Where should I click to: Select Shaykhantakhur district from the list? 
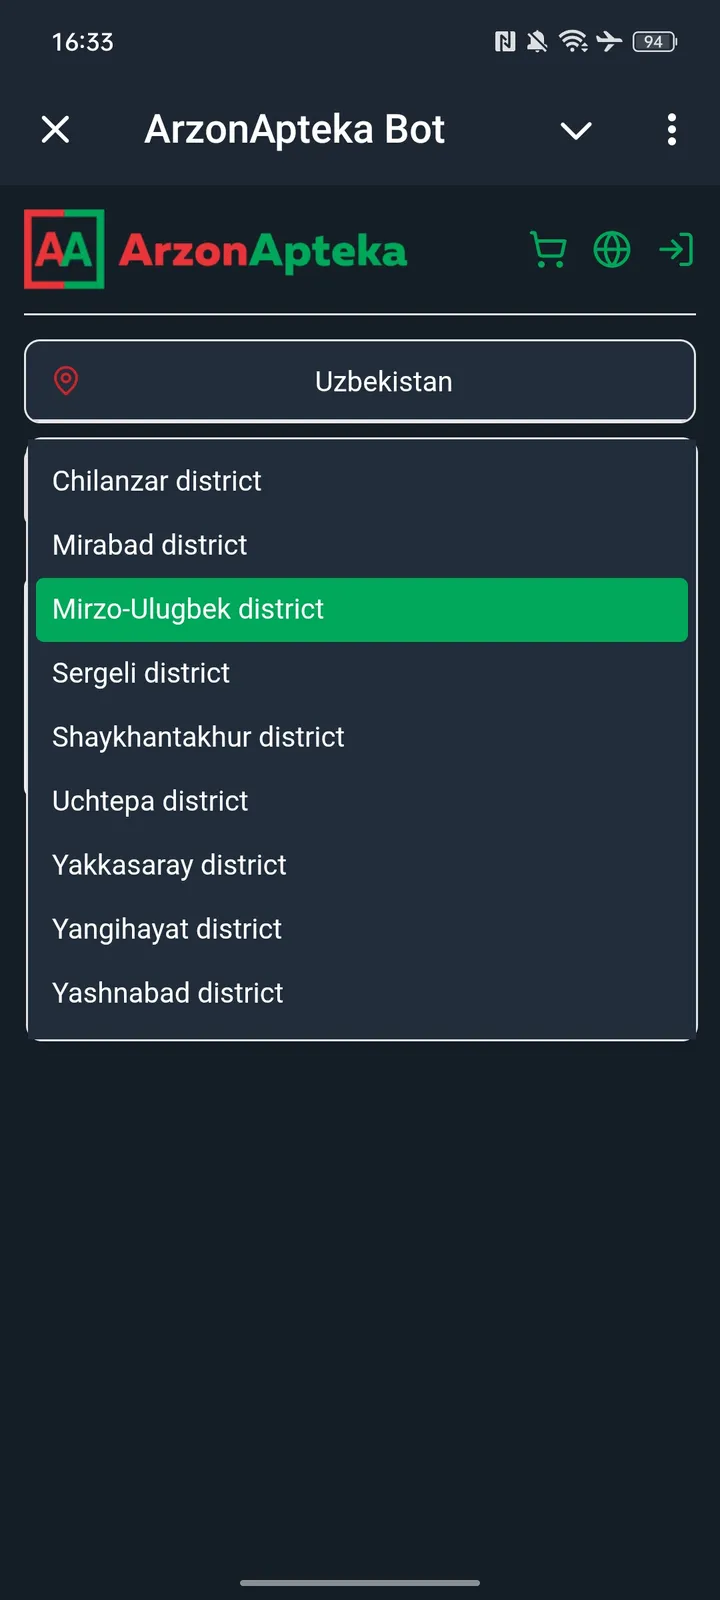(197, 737)
